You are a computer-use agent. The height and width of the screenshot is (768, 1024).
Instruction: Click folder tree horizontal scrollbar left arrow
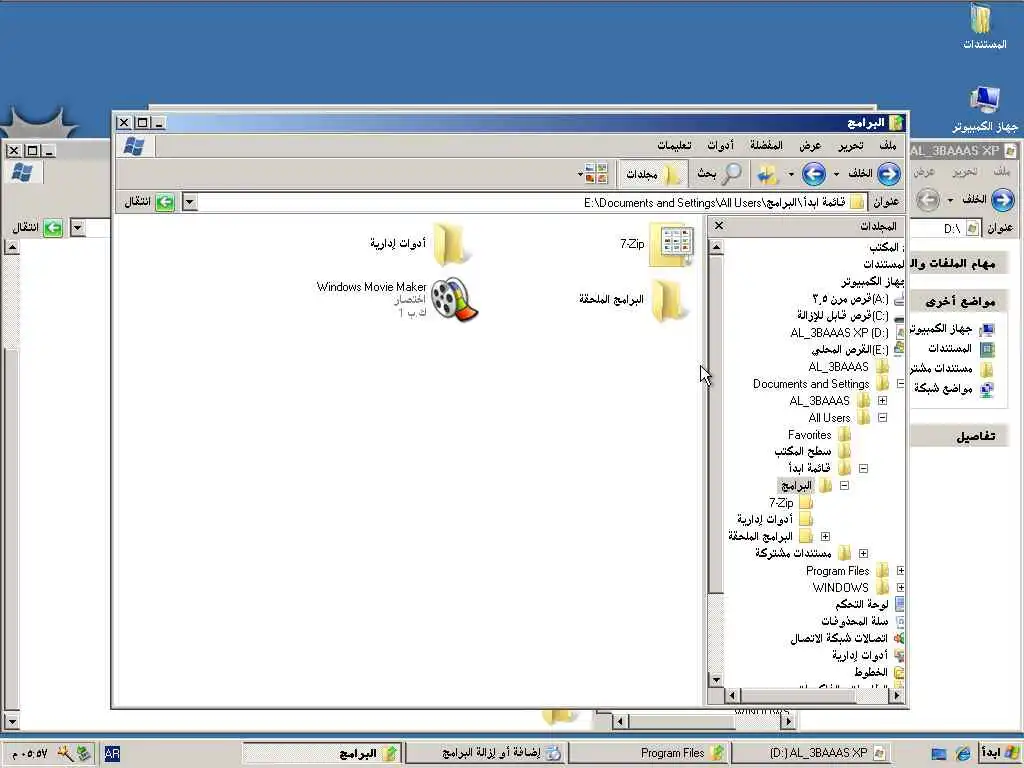(x=732, y=696)
